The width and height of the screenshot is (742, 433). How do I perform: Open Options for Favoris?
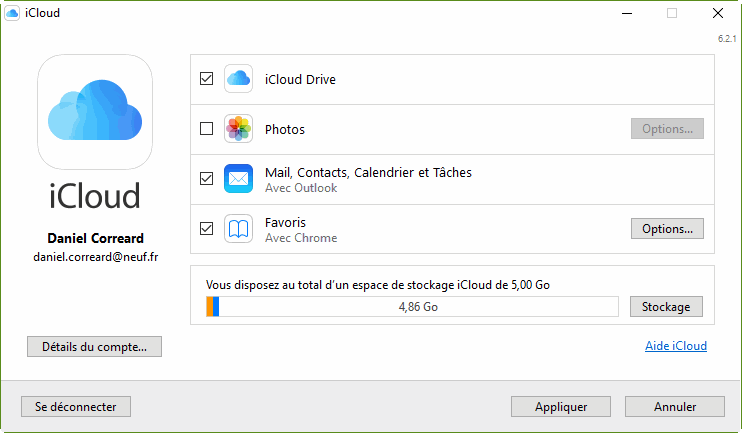coord(667,229)
